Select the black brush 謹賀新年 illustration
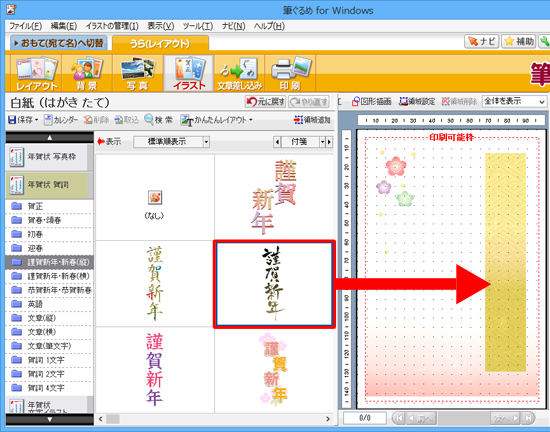The height and width of the screenshot is (432, 550). [274, 284]
